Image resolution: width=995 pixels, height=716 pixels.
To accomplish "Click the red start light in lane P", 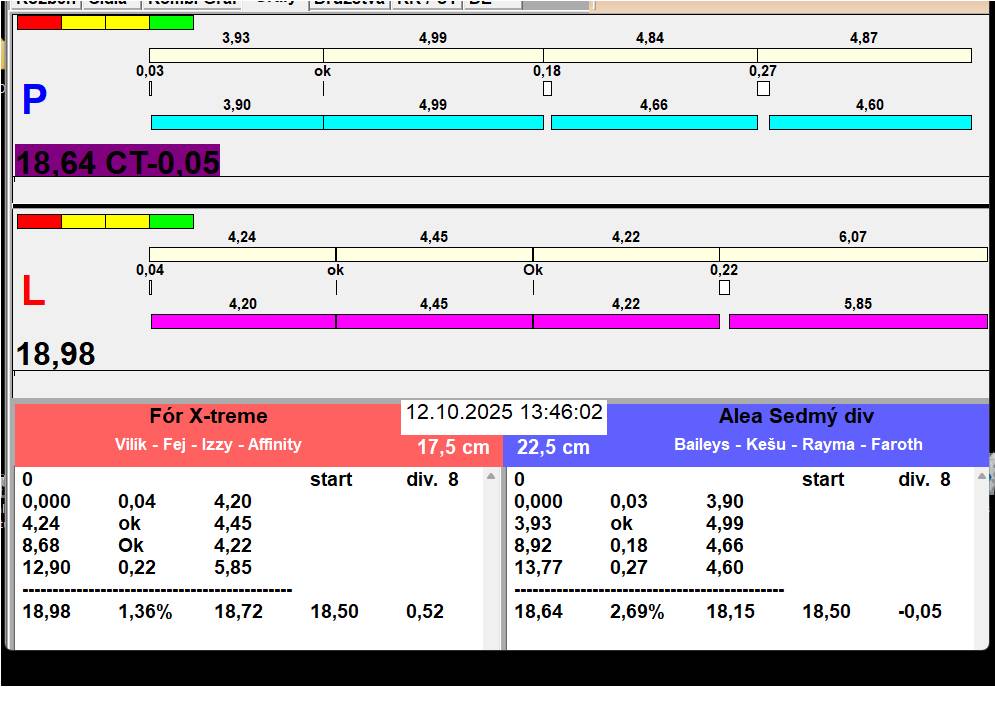I will point(39,23).
